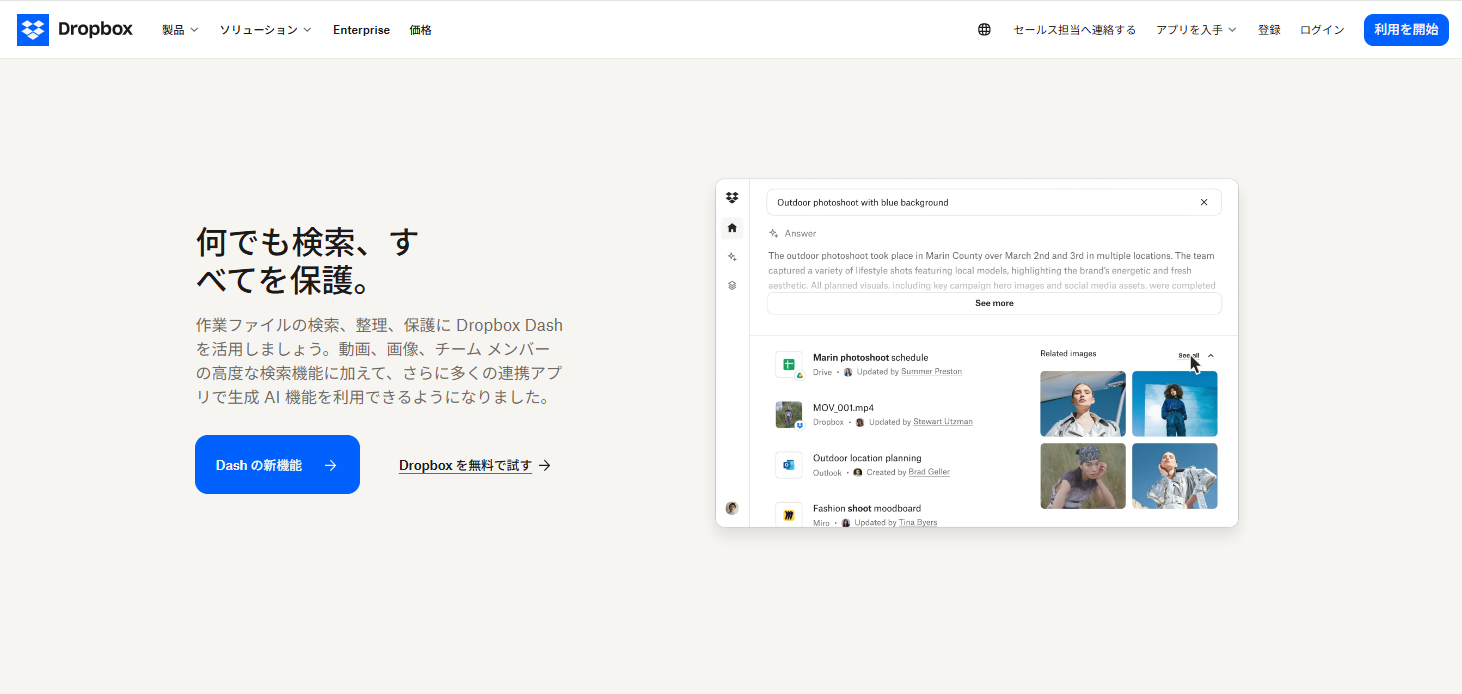Click the Dropbox を無料で試す link

(x=474, y=465)
